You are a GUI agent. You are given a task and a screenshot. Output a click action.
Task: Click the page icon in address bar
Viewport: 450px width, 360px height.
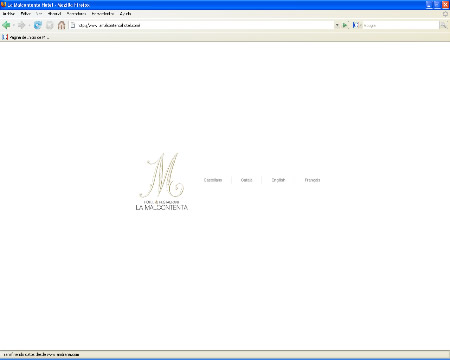pyautogui.click(x=72, y=25)
